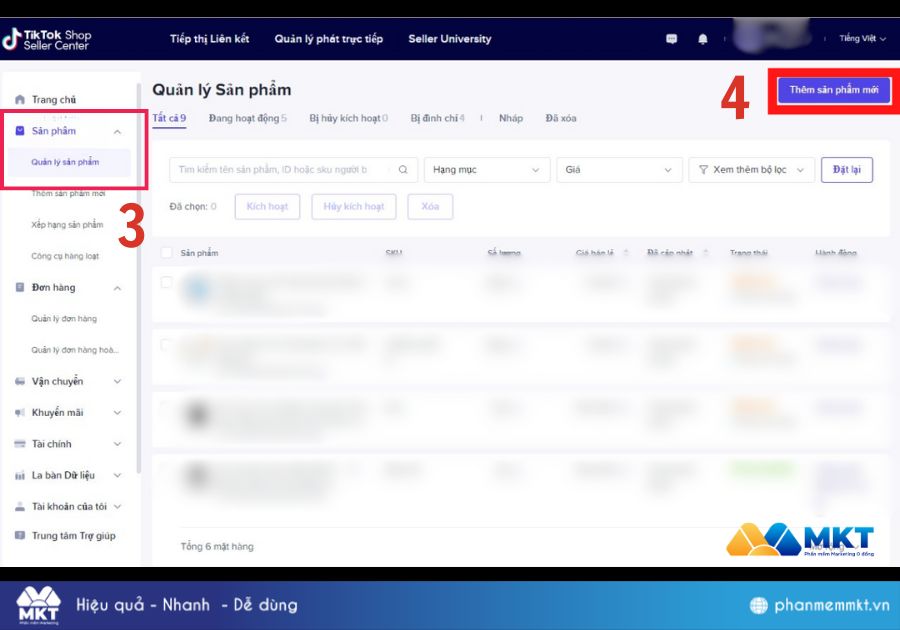The width and height of the screenshot is (900, 630).
Task: Click the Hủy kích hoạt button
Action: 354,207
